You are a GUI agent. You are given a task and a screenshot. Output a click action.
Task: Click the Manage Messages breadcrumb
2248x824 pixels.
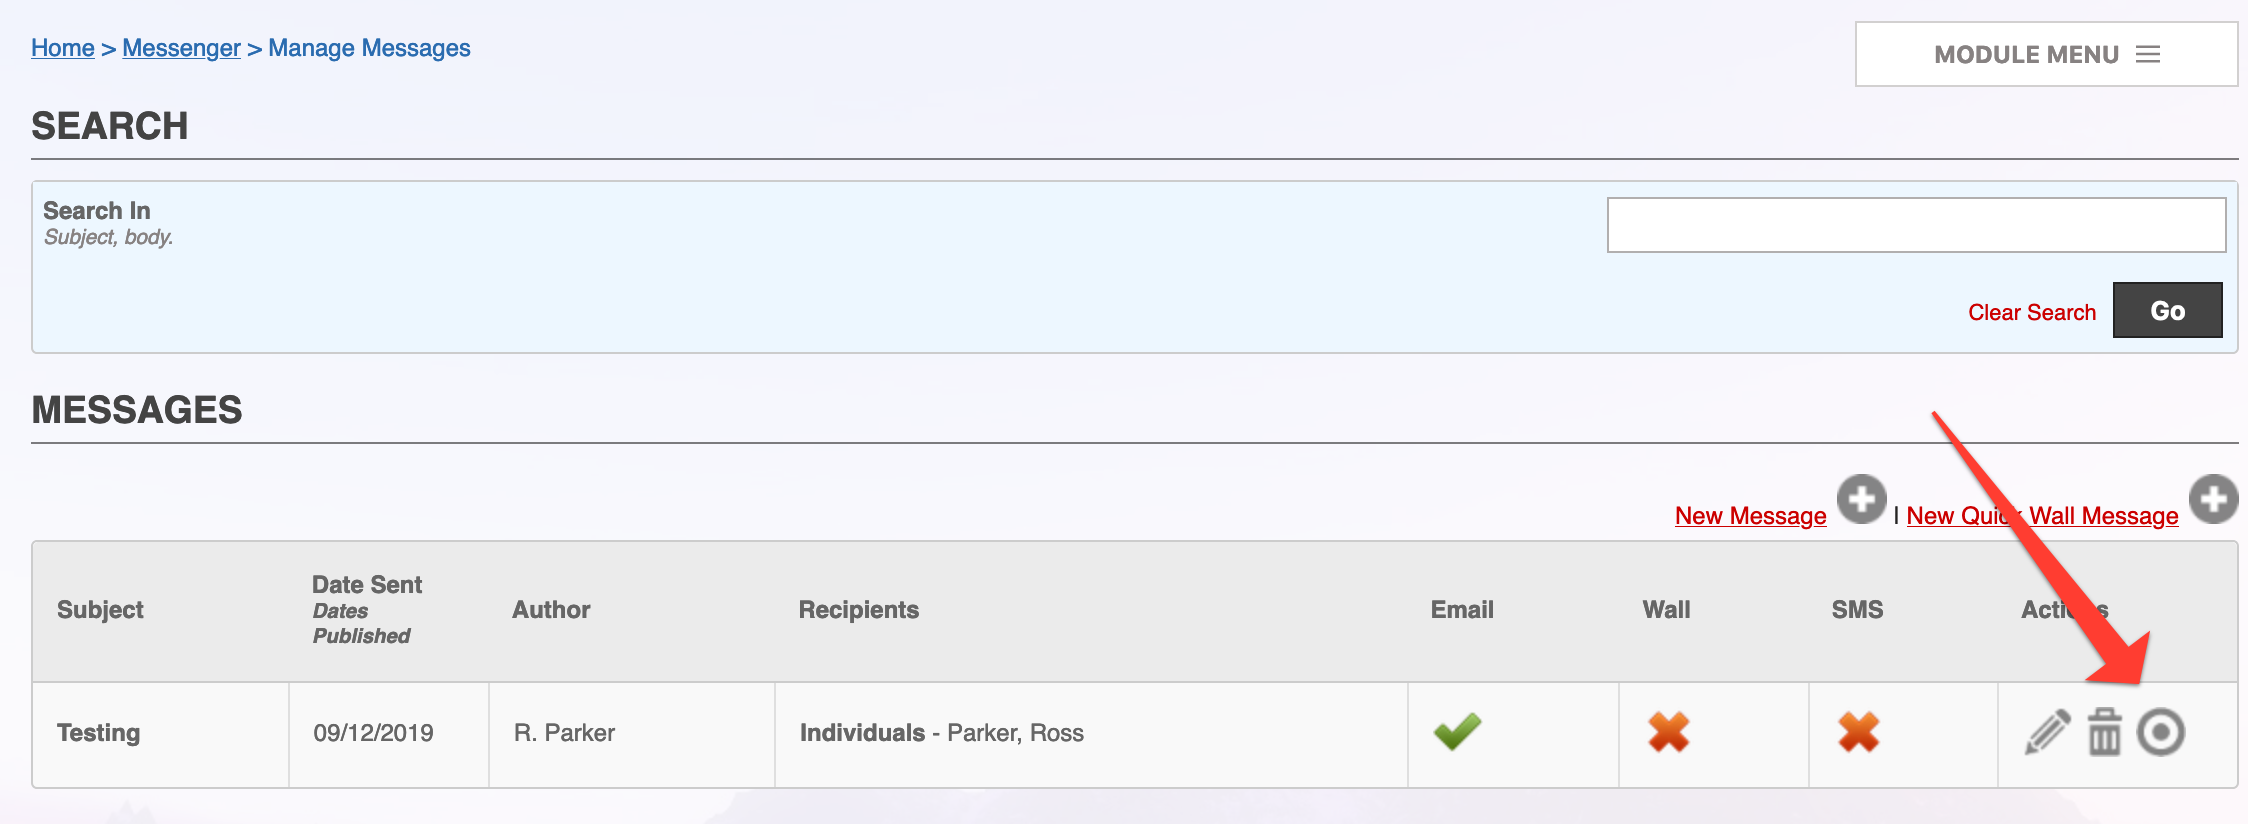[x=369, y=48]
